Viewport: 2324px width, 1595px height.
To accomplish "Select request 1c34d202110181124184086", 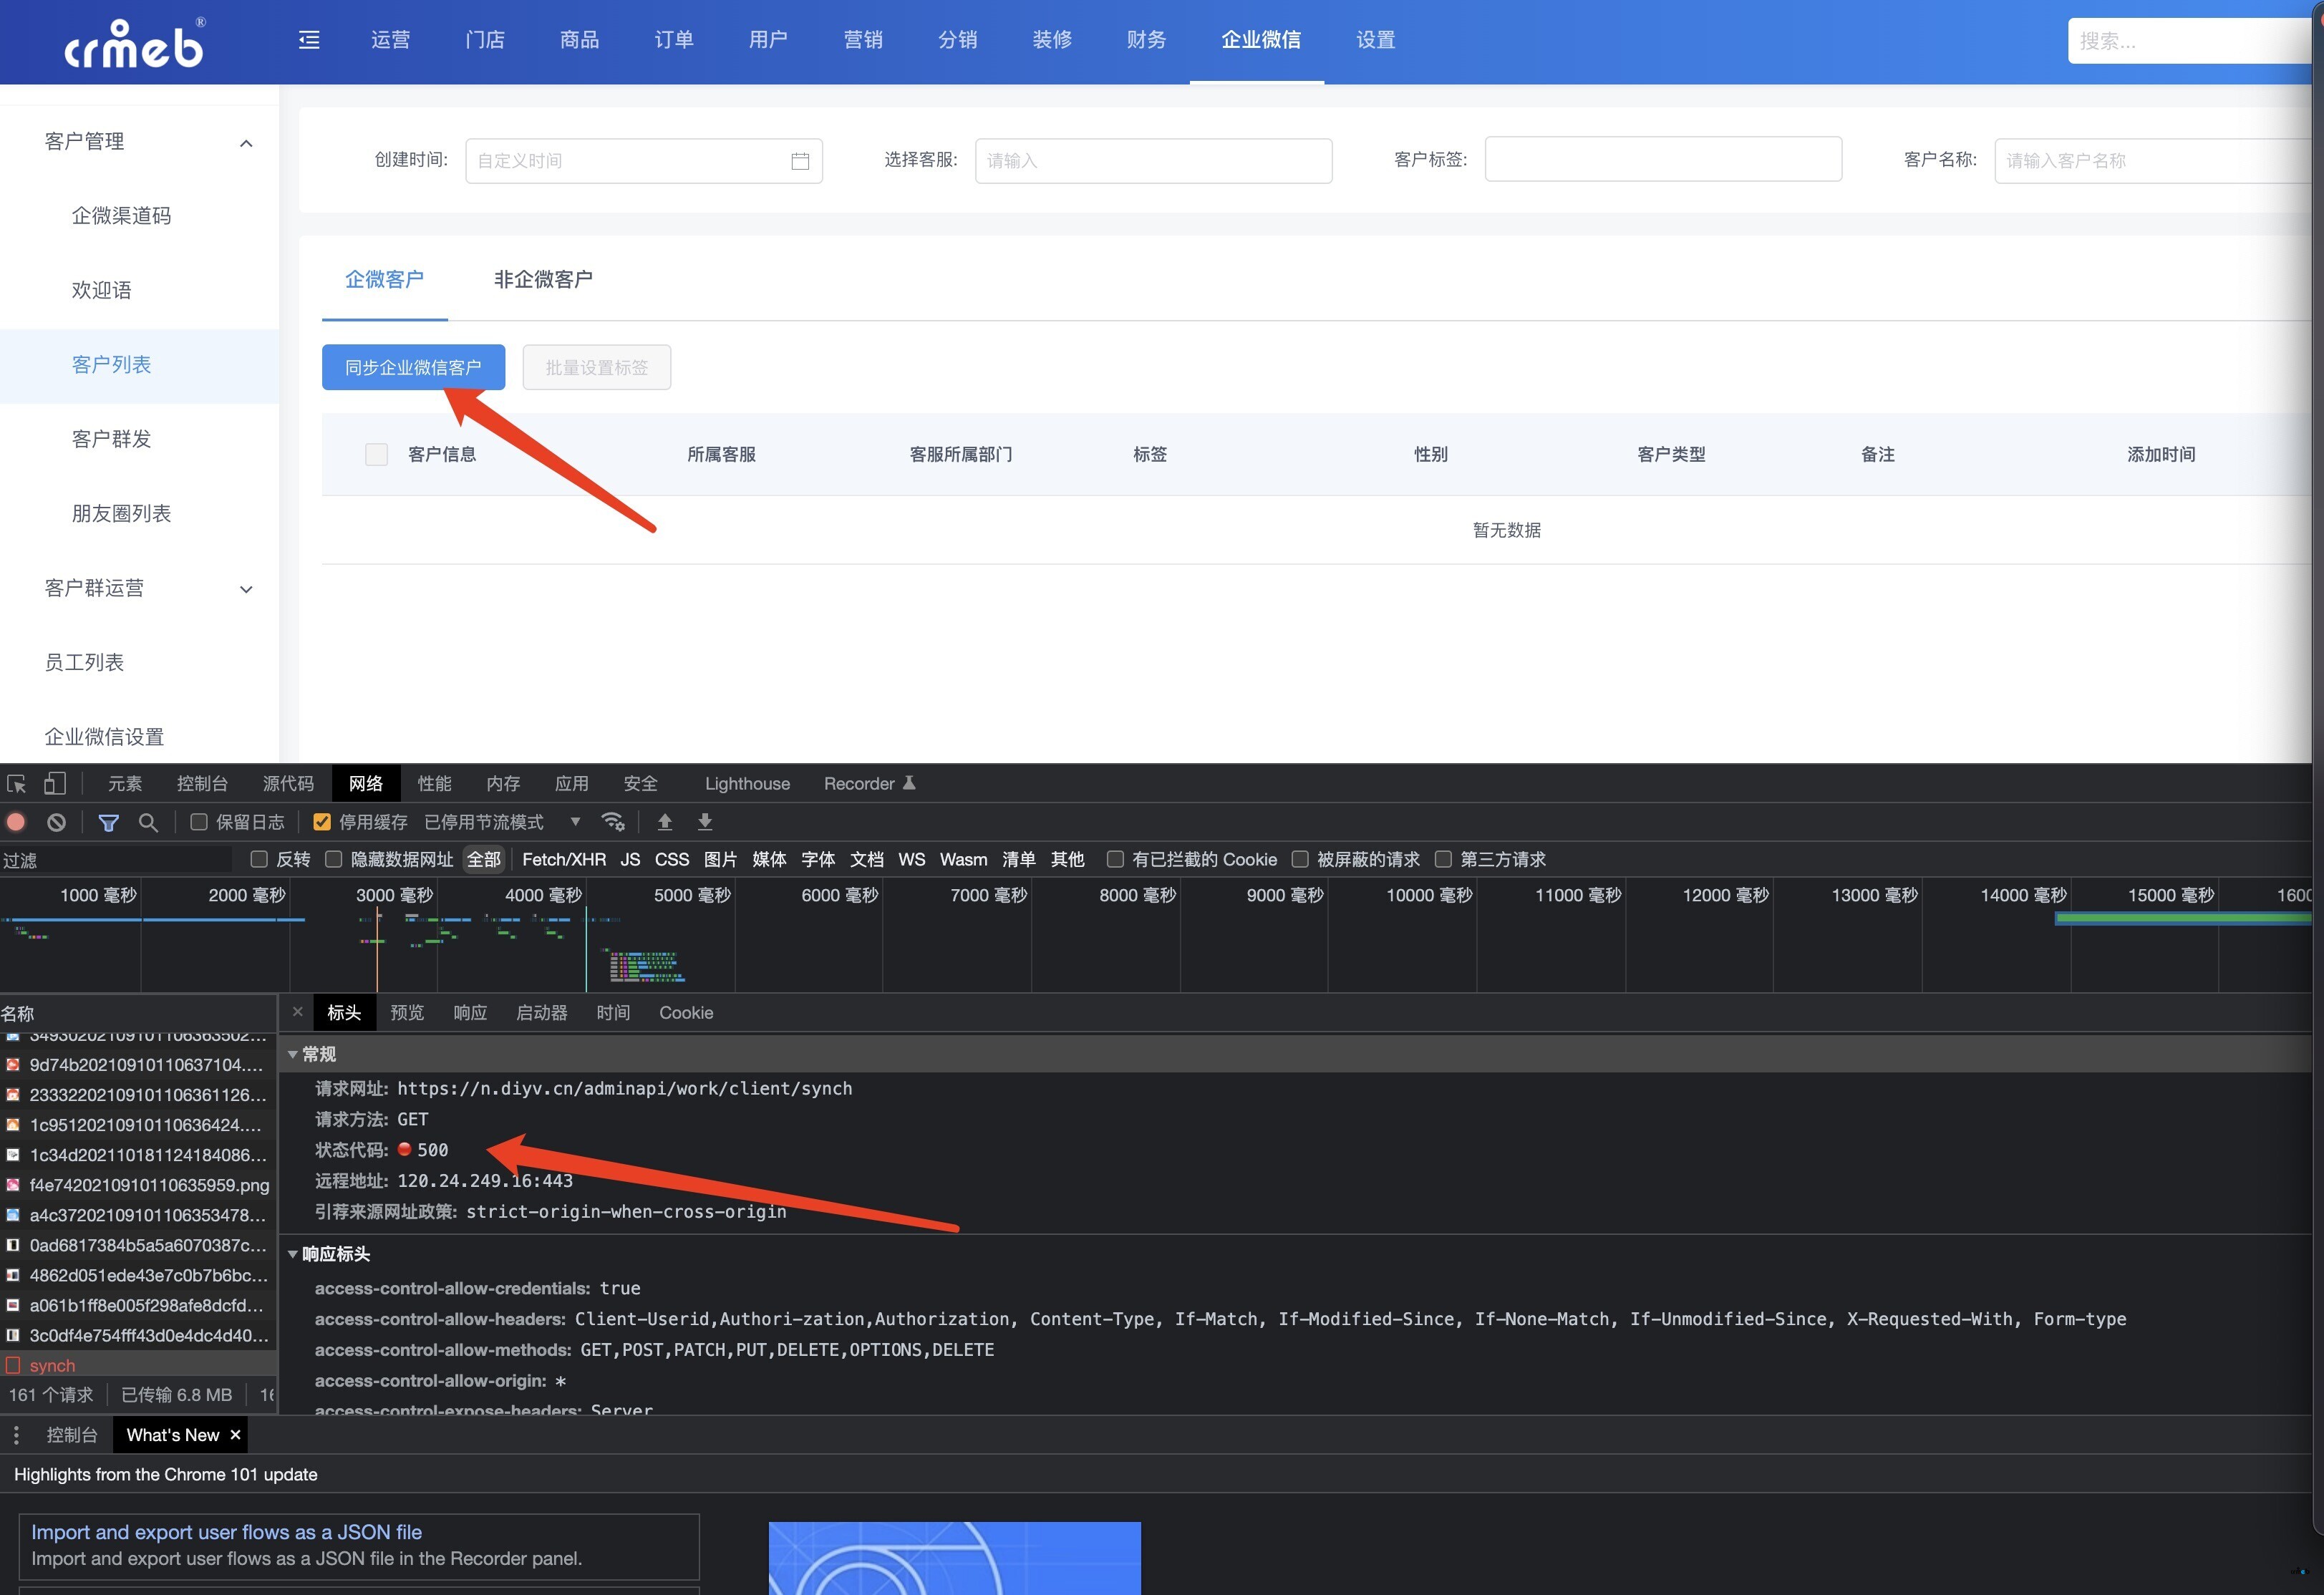I will coord(138,1155).
